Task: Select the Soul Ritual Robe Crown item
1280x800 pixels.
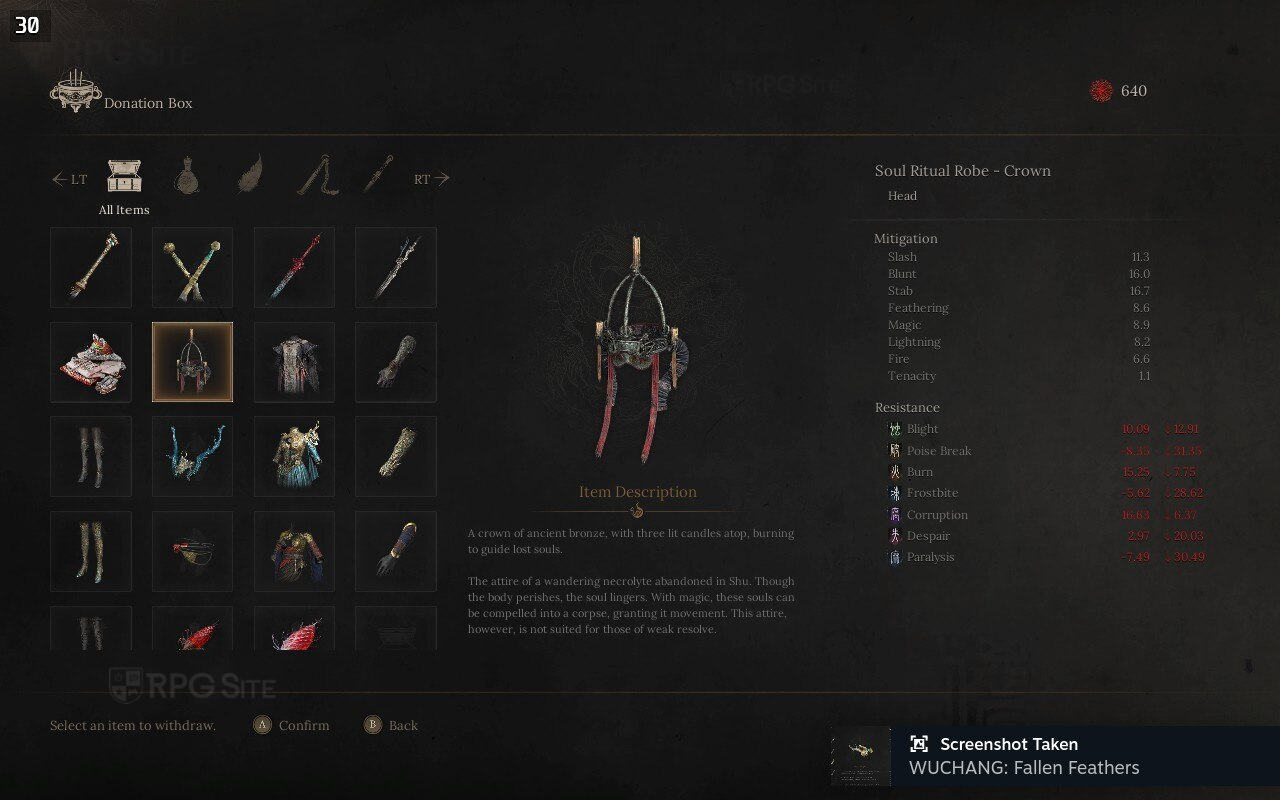Action: 192,362
